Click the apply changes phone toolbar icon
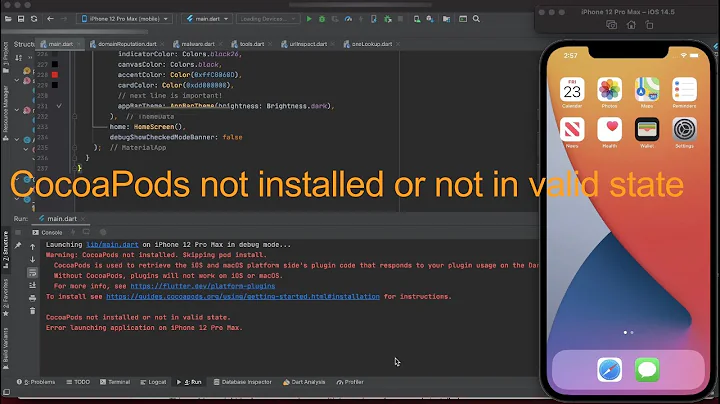The height and width of the screenshot is (404, 720). 374,19
